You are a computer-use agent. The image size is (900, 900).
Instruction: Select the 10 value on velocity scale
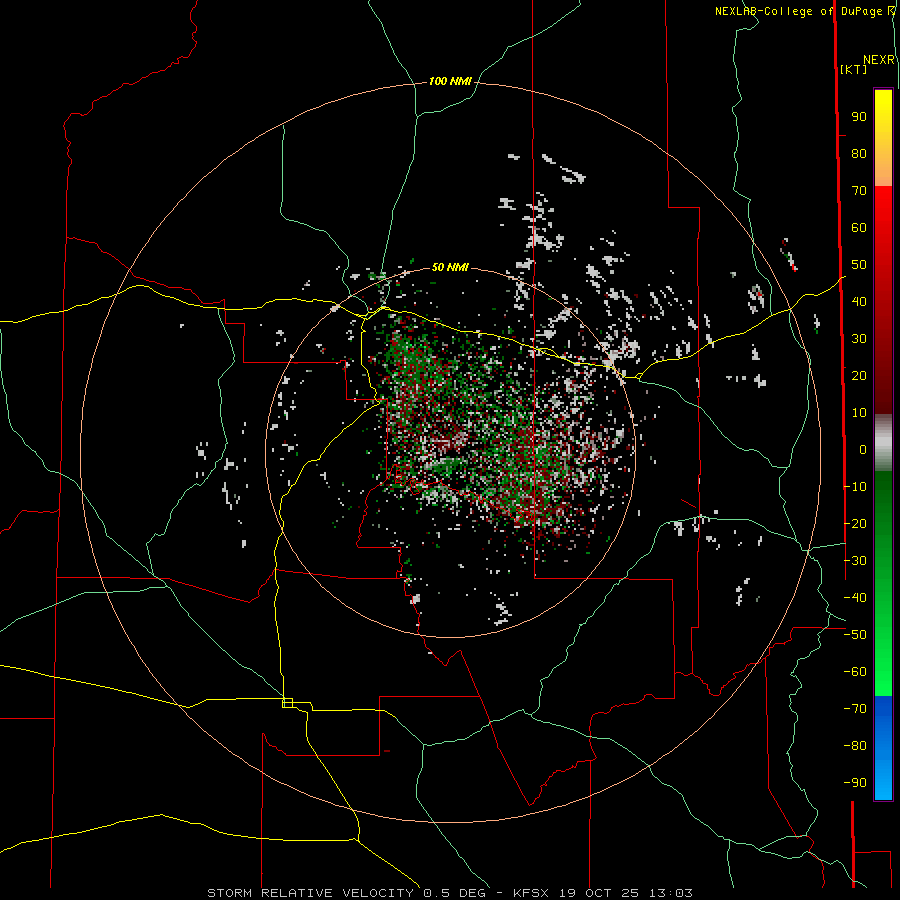859,413
